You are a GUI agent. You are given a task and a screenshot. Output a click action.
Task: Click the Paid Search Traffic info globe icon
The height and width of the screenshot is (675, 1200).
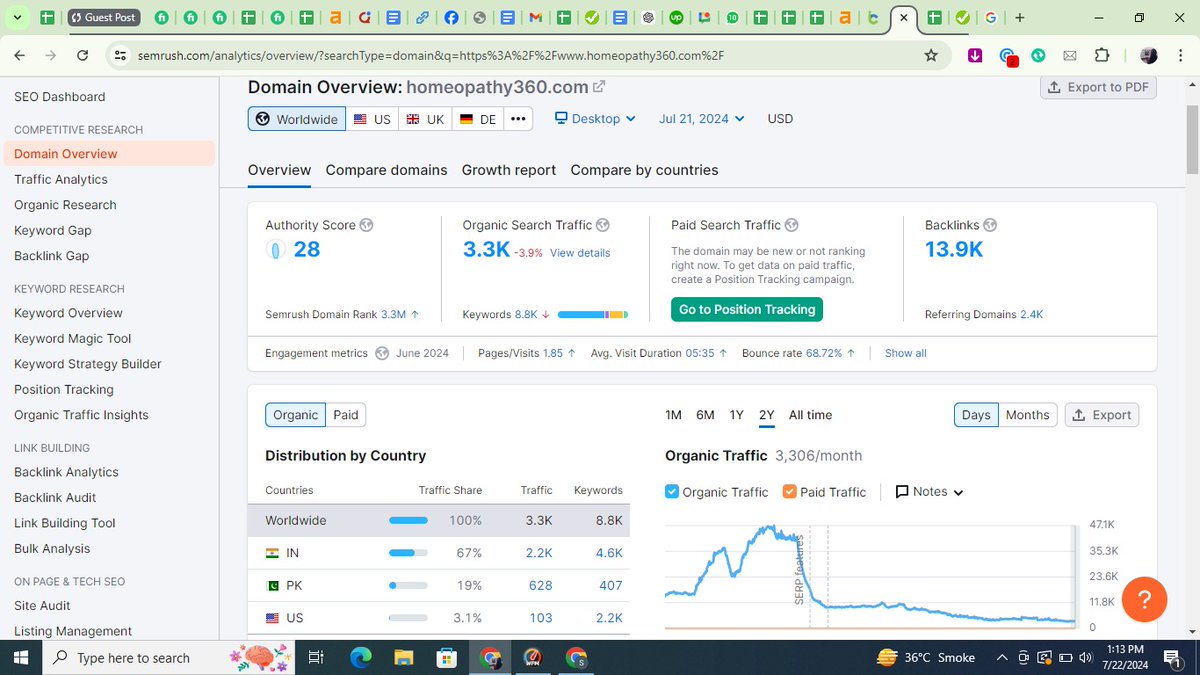point(791,225)
